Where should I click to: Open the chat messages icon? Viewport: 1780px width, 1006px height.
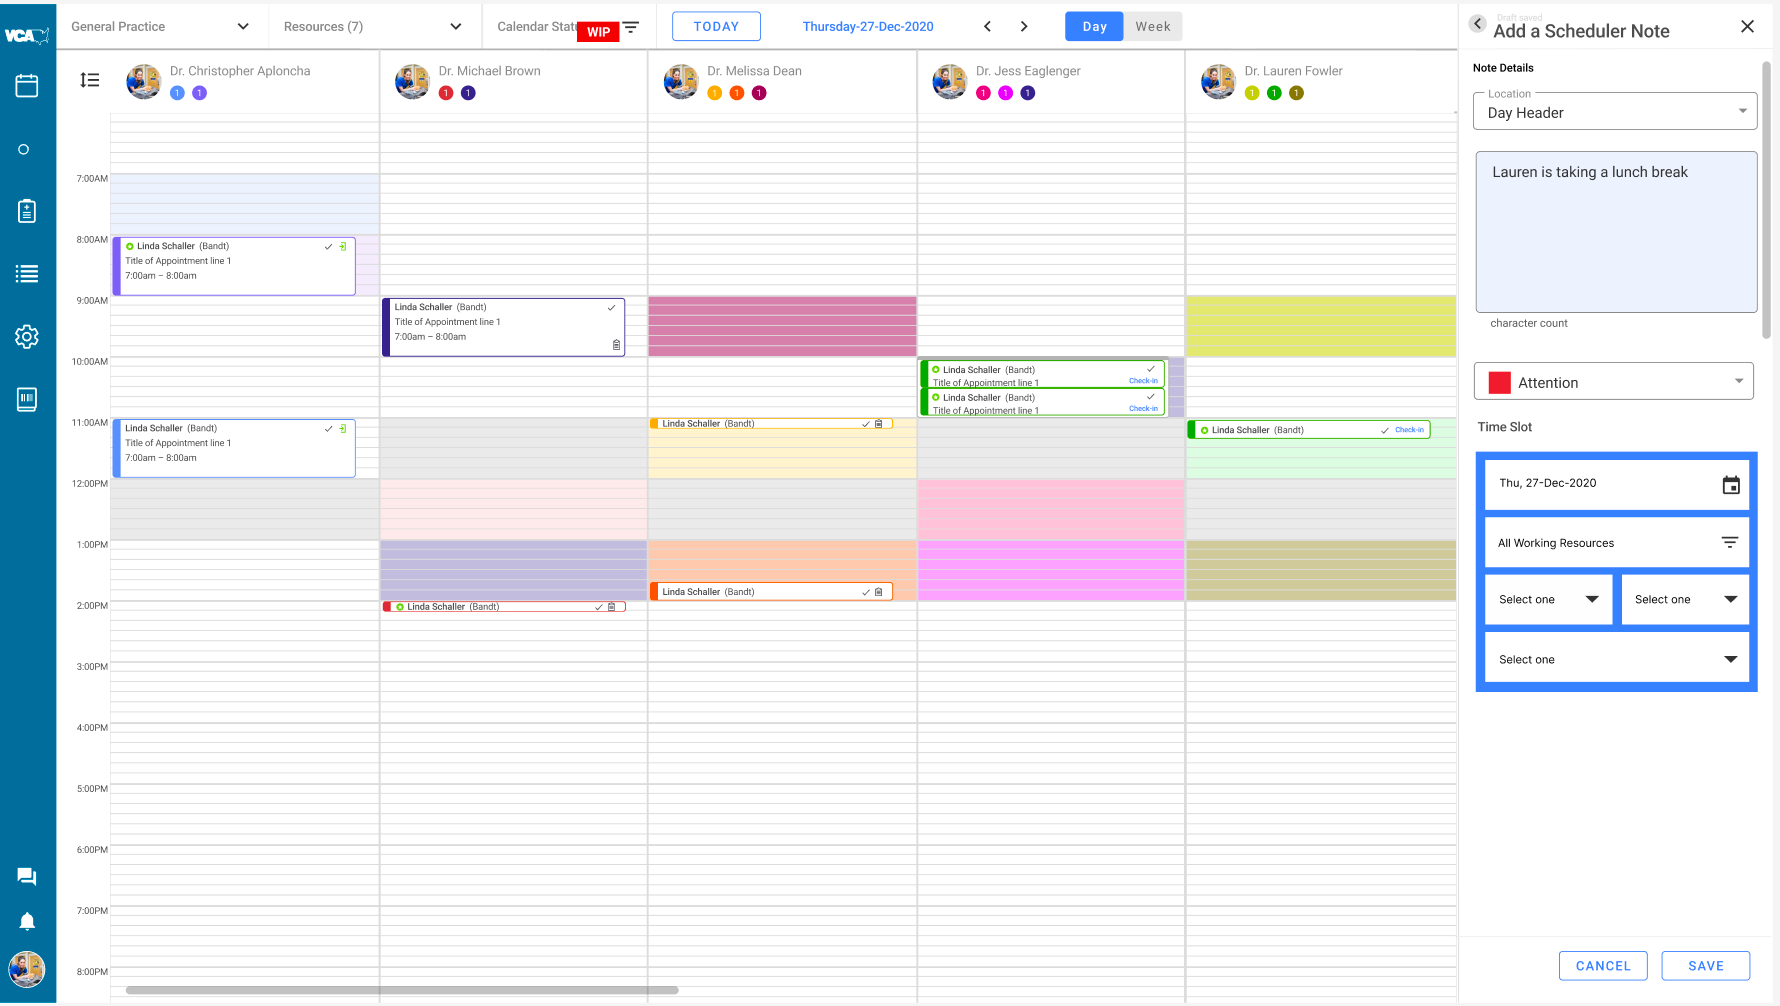(27, 877)
